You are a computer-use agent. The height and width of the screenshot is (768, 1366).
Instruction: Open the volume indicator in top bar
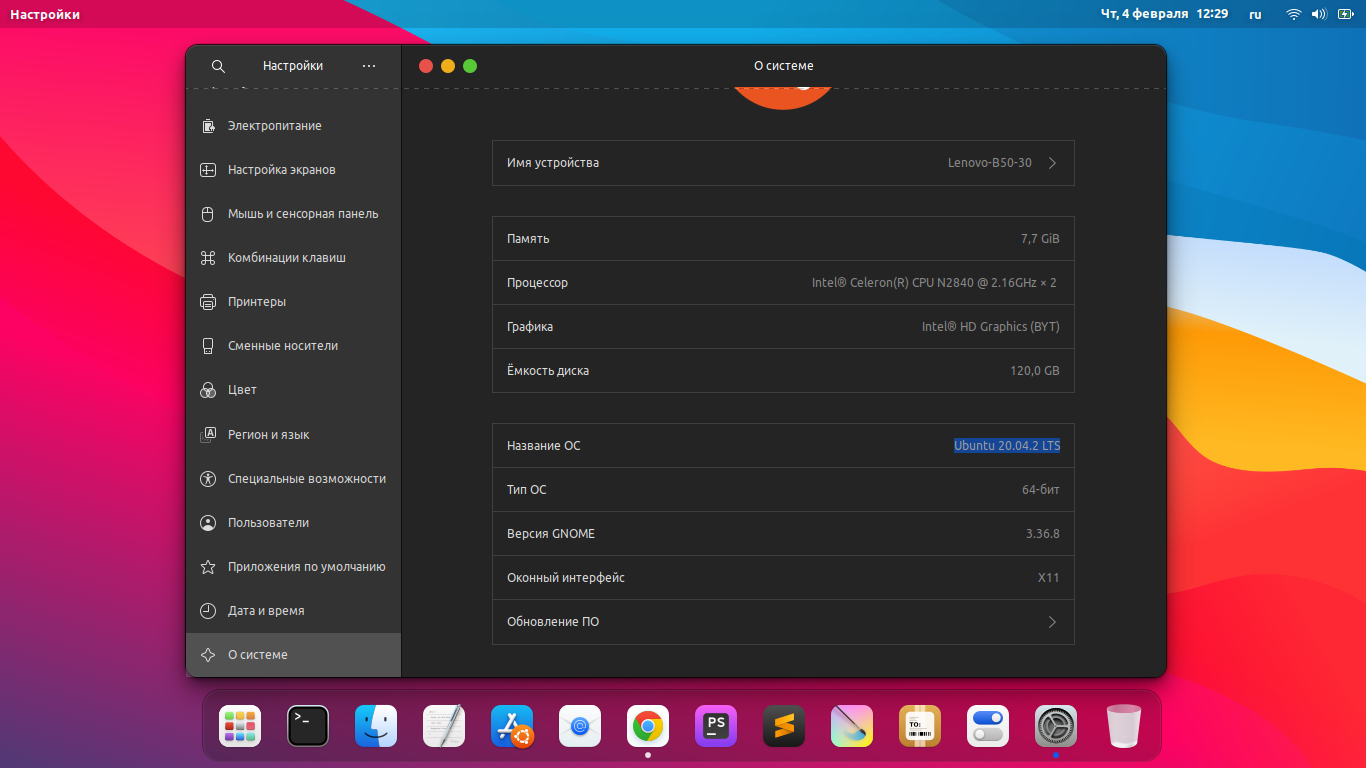(x=1319, y=14)
